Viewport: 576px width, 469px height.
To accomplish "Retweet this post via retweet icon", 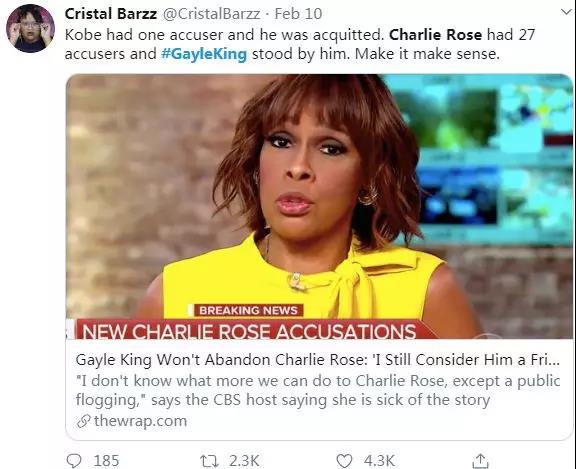I will (209, 461).
